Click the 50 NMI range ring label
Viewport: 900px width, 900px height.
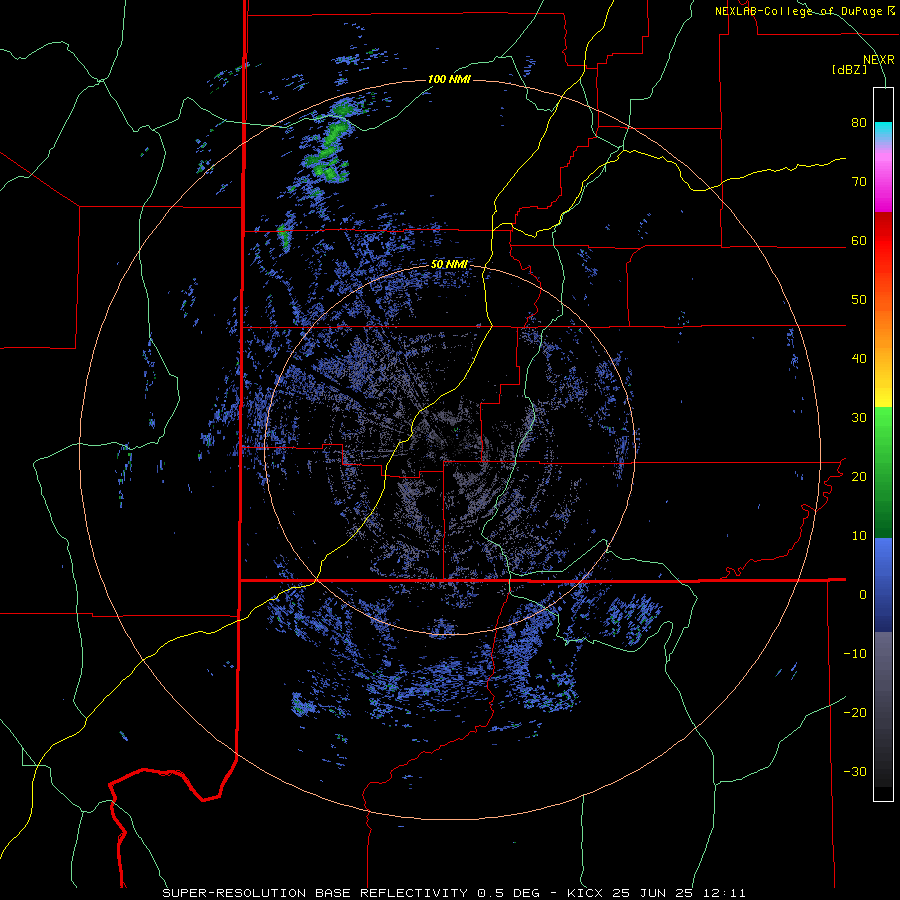449,265
